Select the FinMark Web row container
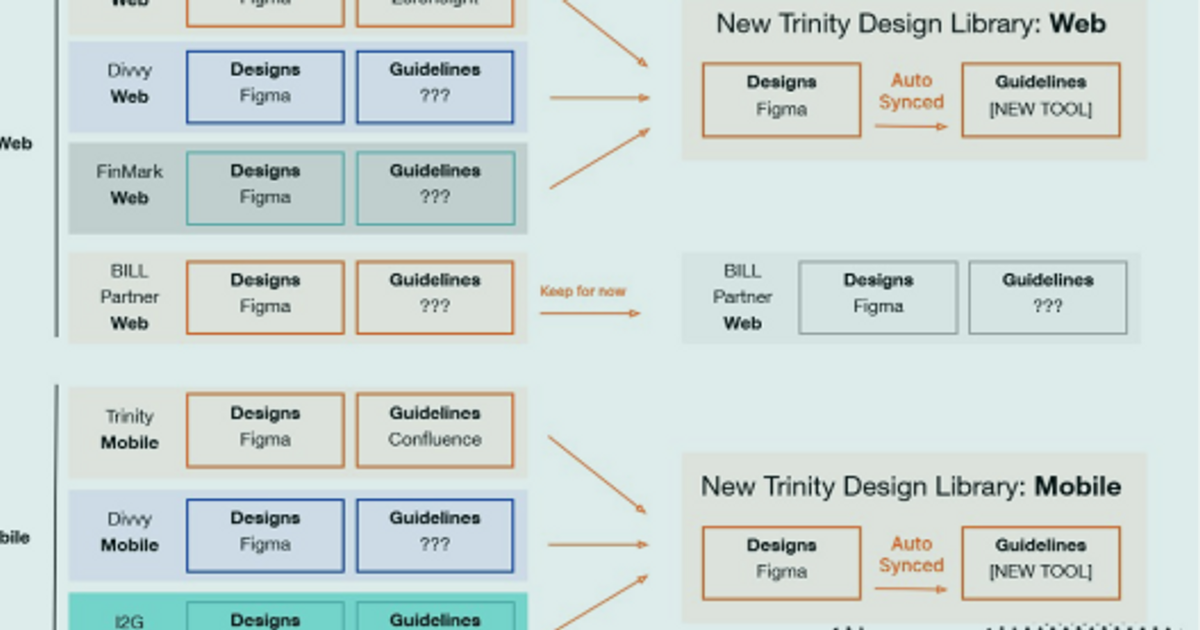Image resolution: width=1200 pixels, height=630 pixels. pos(130,187)
